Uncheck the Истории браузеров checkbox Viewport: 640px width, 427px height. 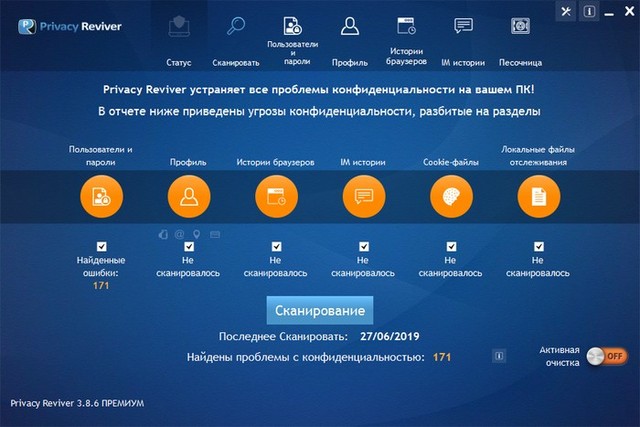click(276, 247)
